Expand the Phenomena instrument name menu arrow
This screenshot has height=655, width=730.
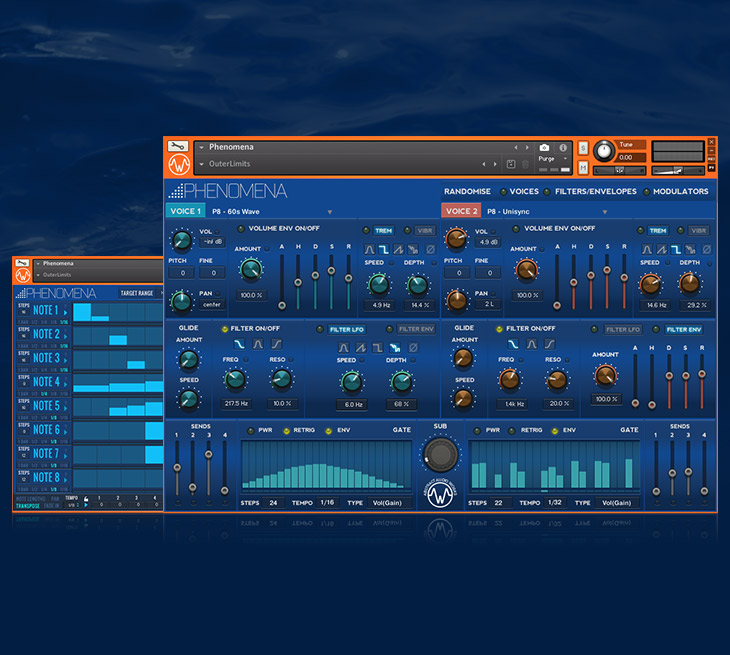click(x=202, y=147)
